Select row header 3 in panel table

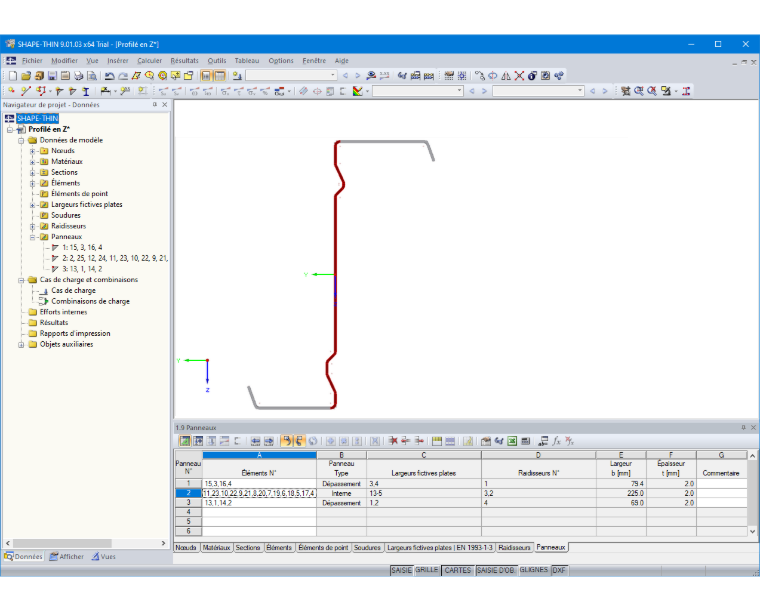pos(188,503)
